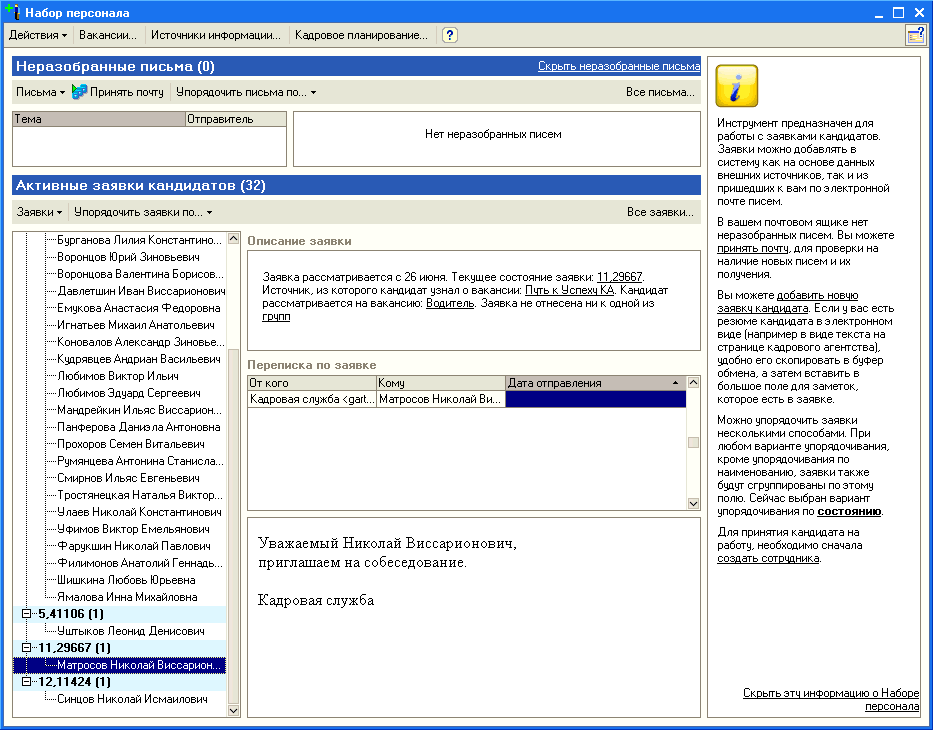Click the Тема column header
The image size is (933, 730).
point(99,119)
